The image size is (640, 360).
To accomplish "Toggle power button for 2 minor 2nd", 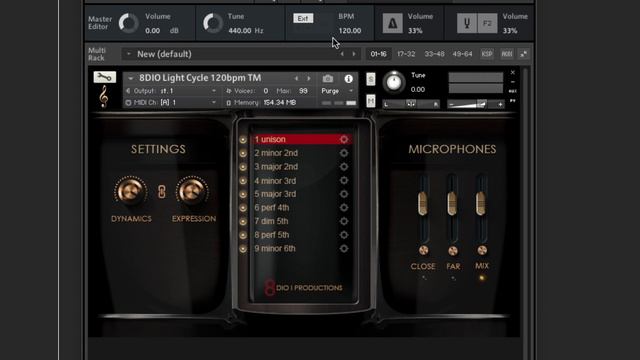I will 243,153.
